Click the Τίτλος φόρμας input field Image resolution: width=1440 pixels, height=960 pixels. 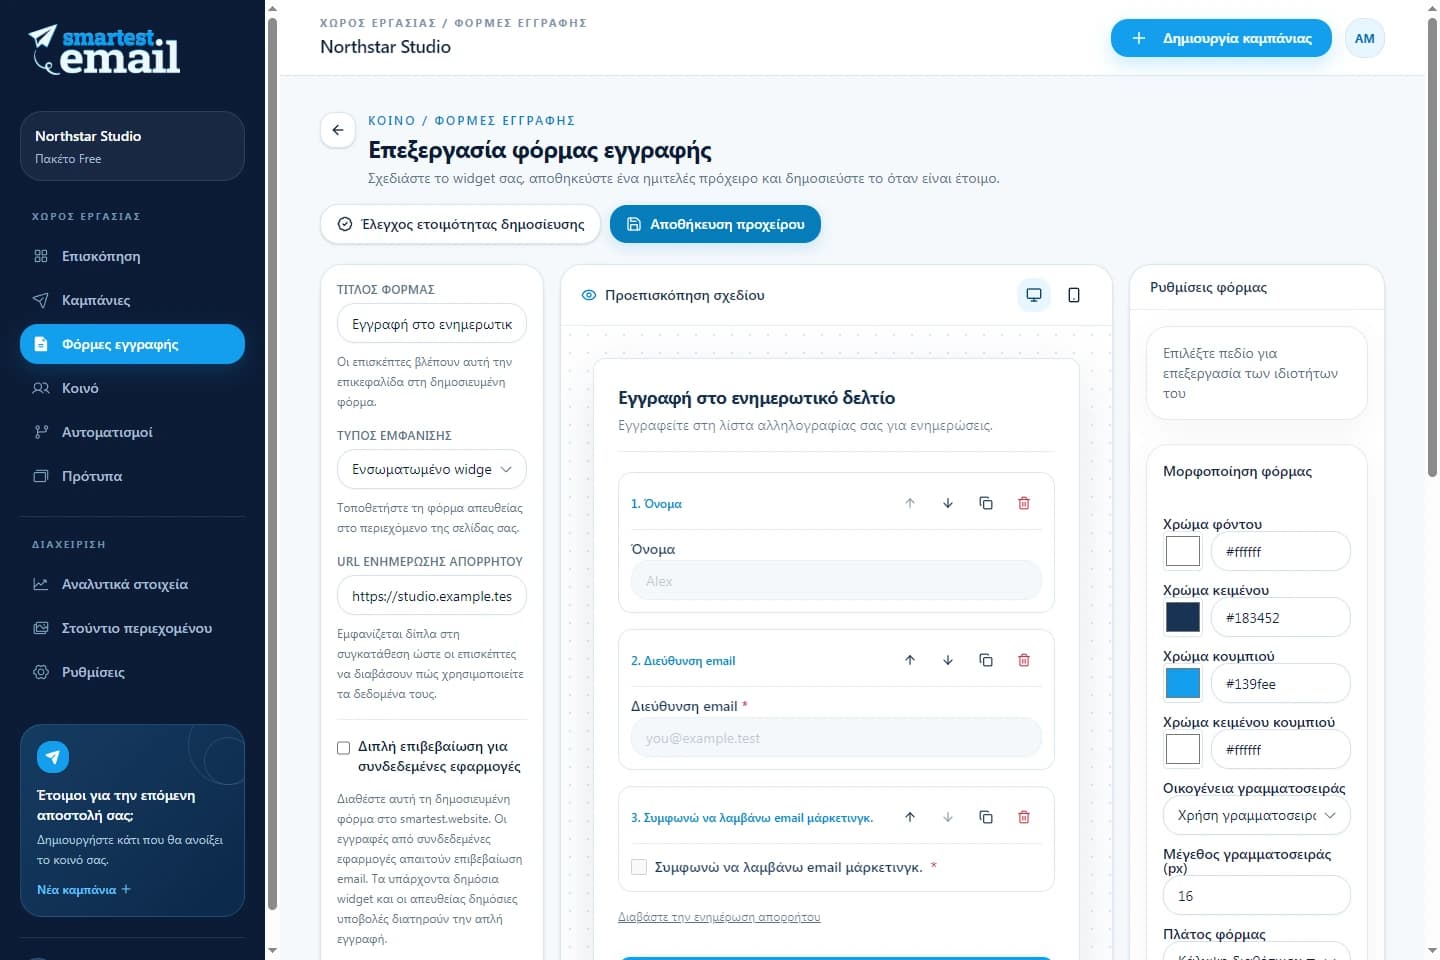(432, 324)
